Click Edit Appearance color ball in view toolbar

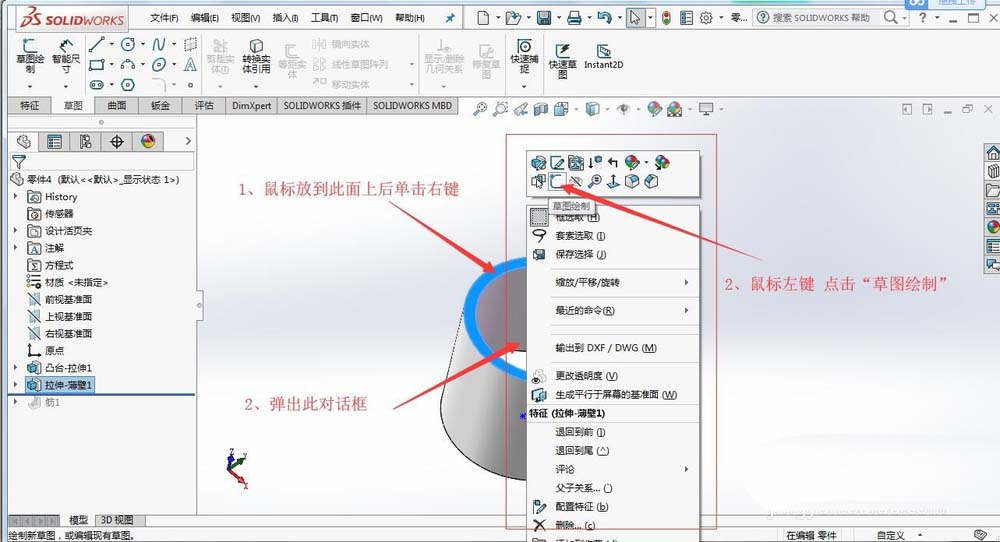click(x=654, y=109)
